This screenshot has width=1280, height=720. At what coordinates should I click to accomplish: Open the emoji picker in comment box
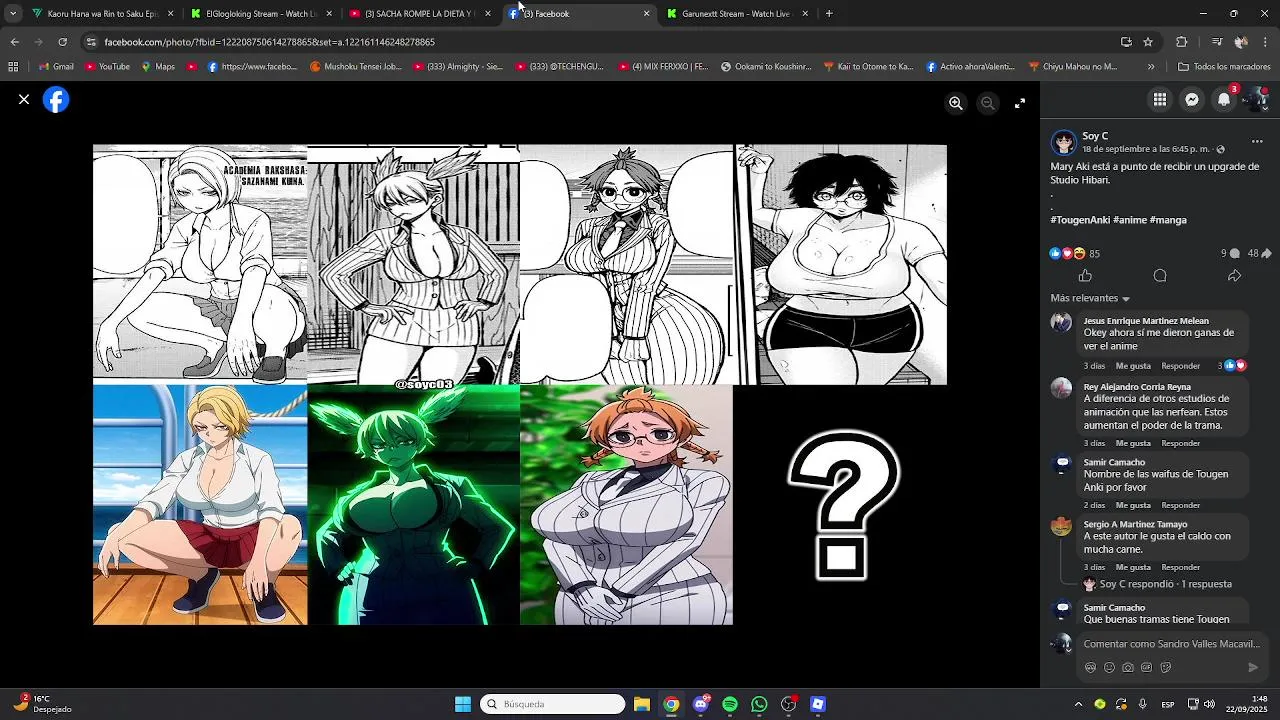point(1109,667)
